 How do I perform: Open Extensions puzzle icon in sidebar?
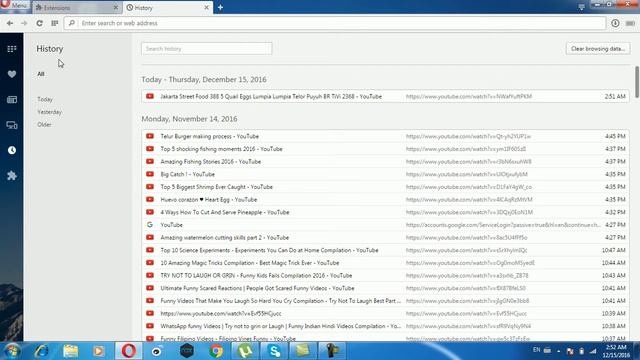coord(12,176)
